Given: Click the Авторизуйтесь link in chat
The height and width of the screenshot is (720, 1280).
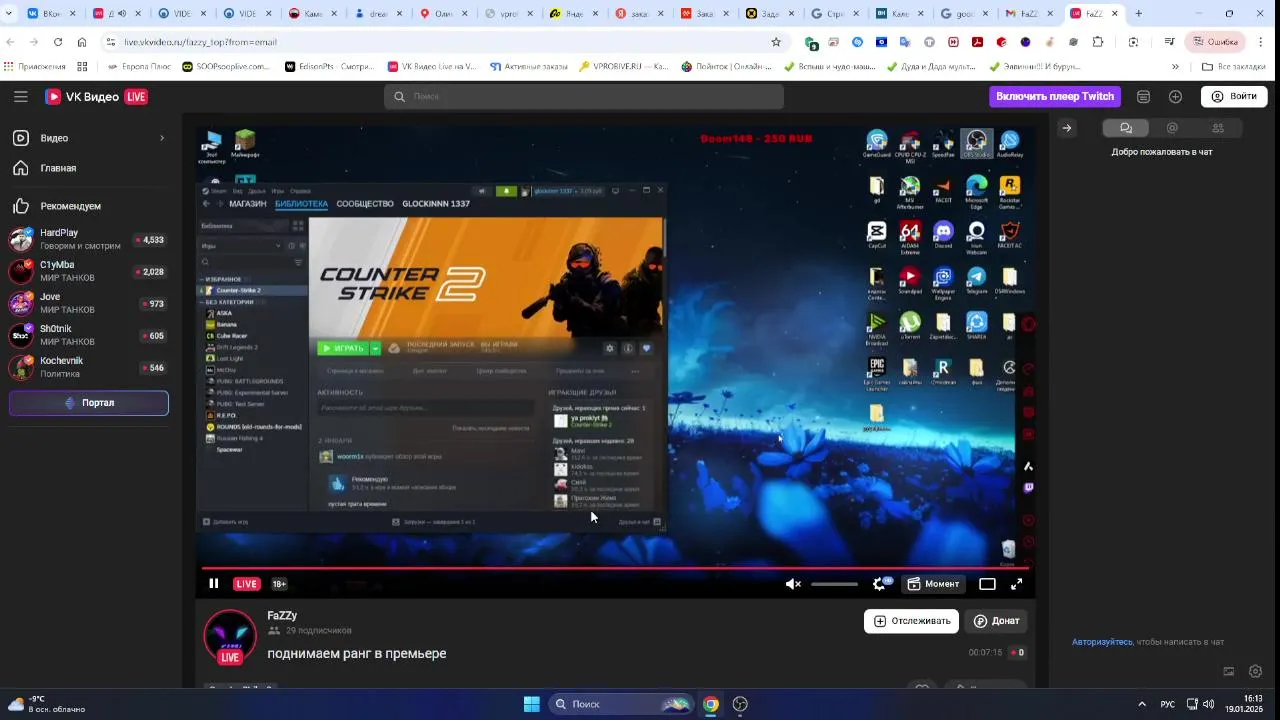Looking at the screenshot, I should 1102,642.
